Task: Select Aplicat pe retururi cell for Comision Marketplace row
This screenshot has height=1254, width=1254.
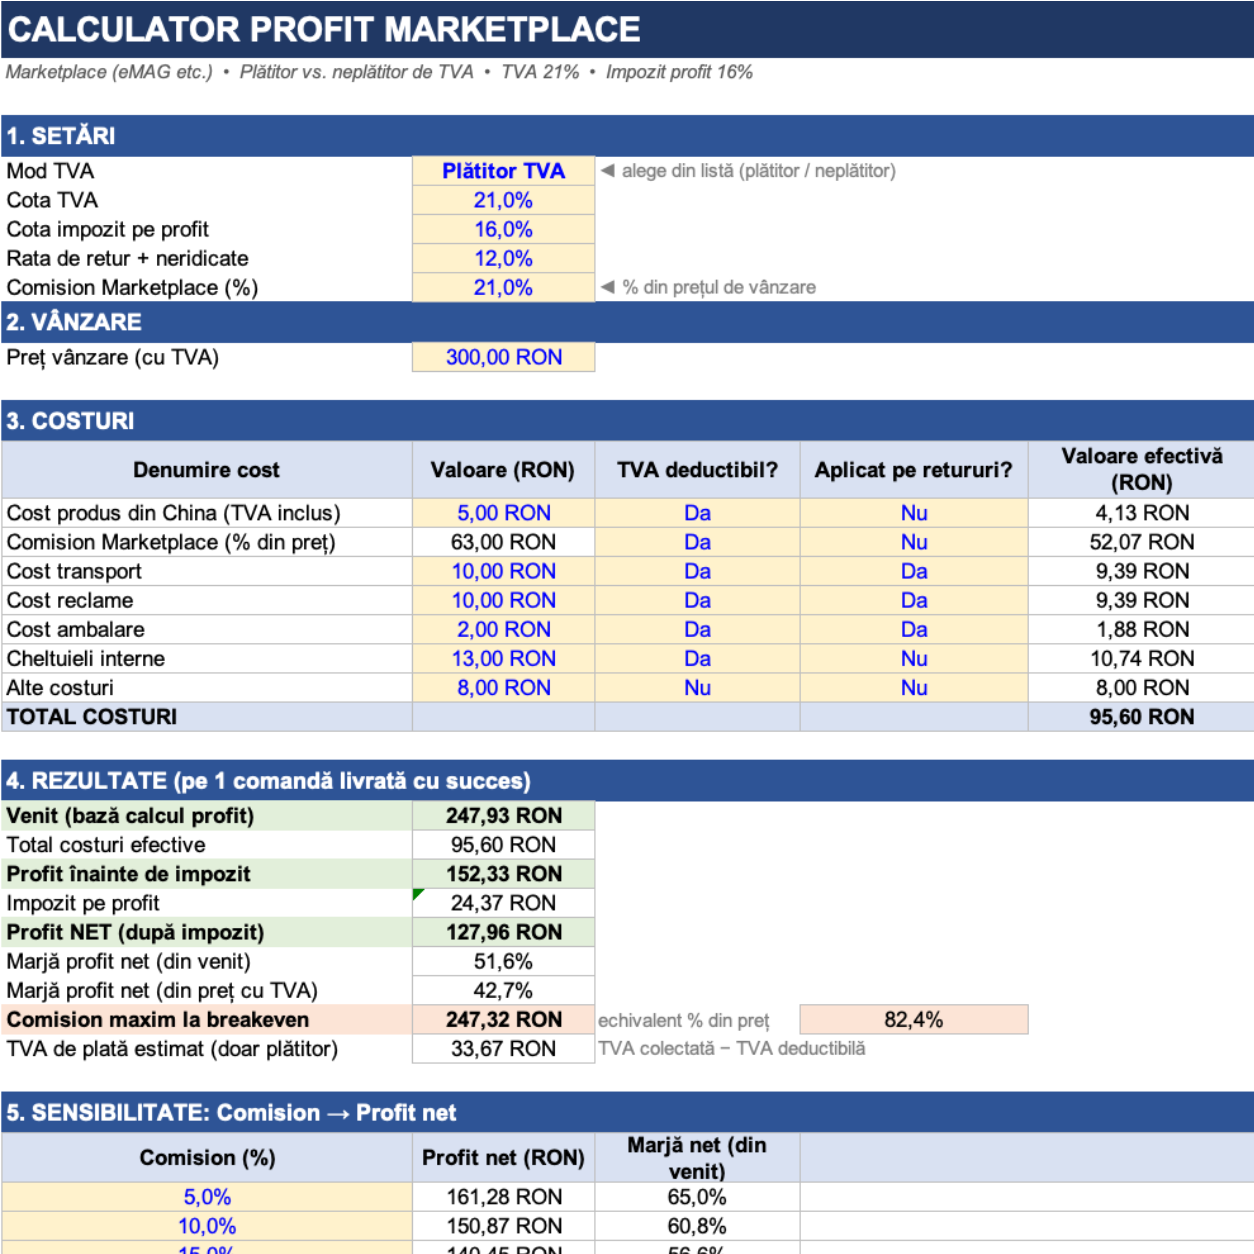Action: tap(914, 542)
